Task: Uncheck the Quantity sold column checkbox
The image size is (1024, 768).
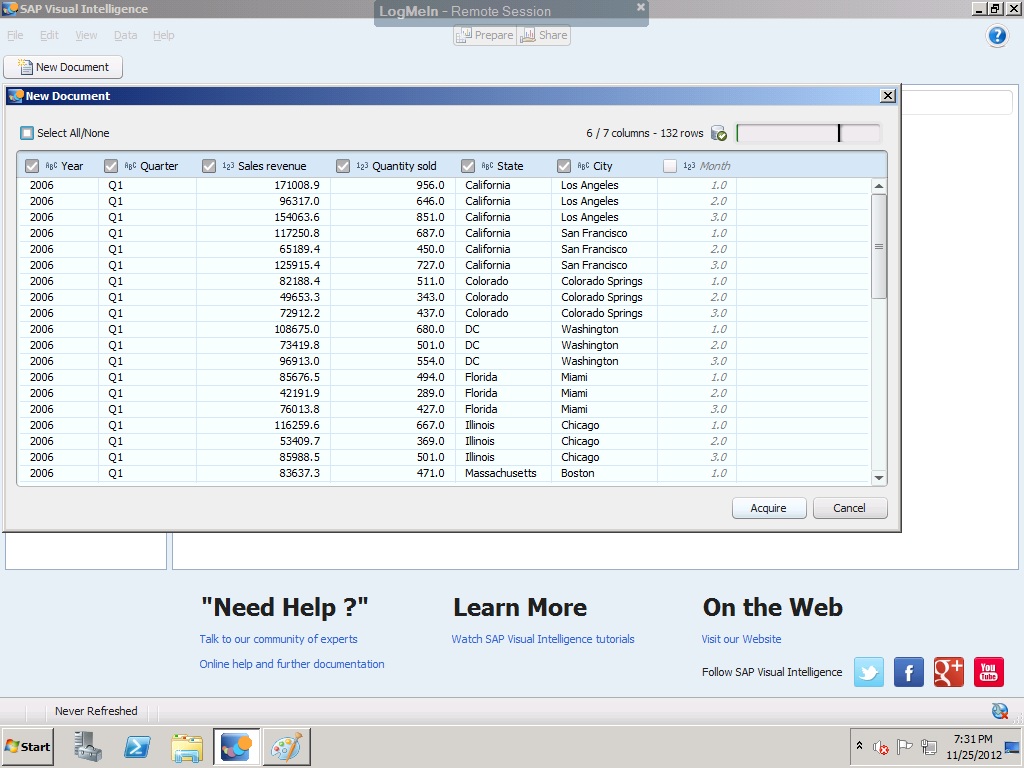Action: pyautogui.click(x=343, y=166)
